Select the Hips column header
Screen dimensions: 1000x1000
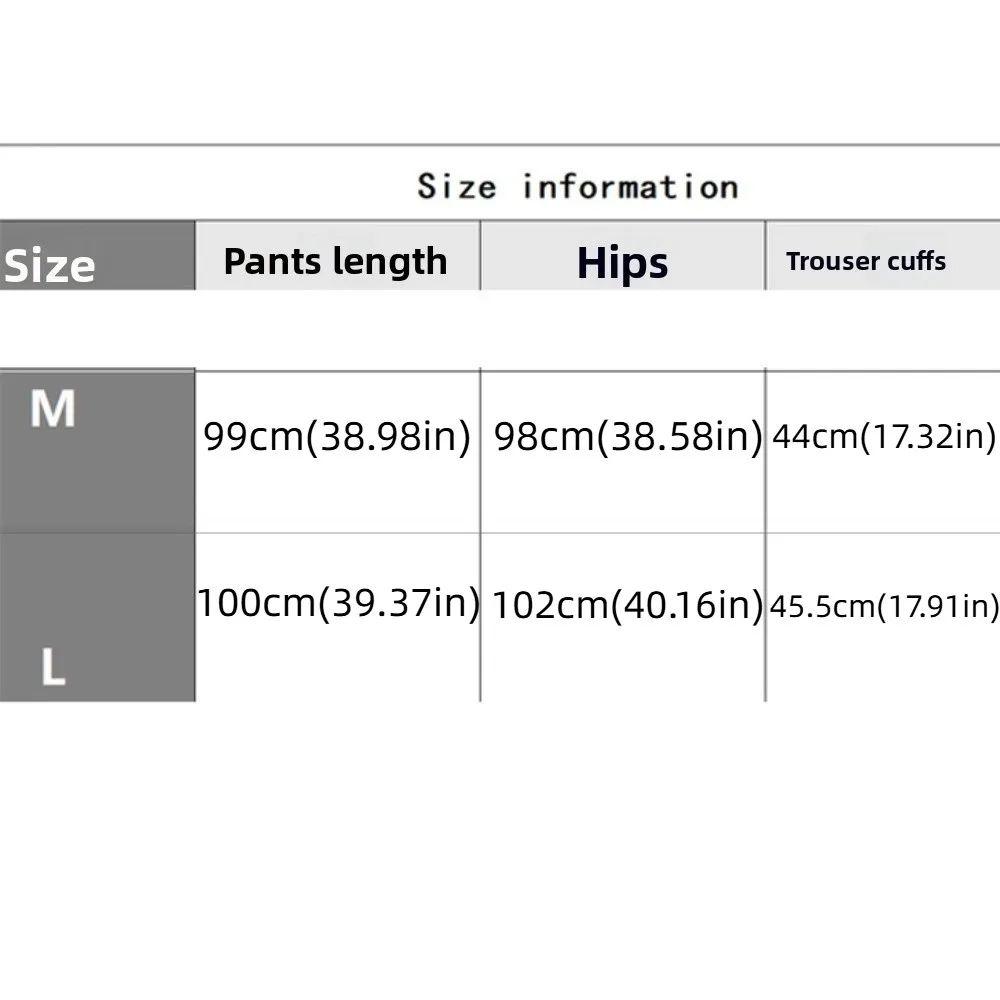point(622,262)
